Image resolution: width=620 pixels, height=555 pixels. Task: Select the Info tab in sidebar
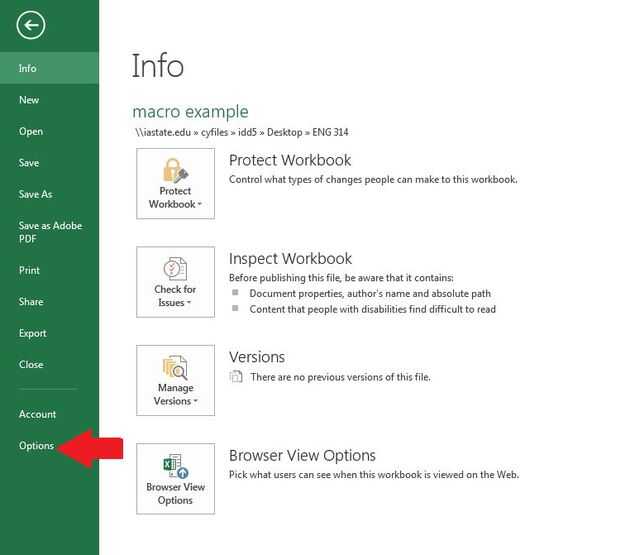[49, 68]
